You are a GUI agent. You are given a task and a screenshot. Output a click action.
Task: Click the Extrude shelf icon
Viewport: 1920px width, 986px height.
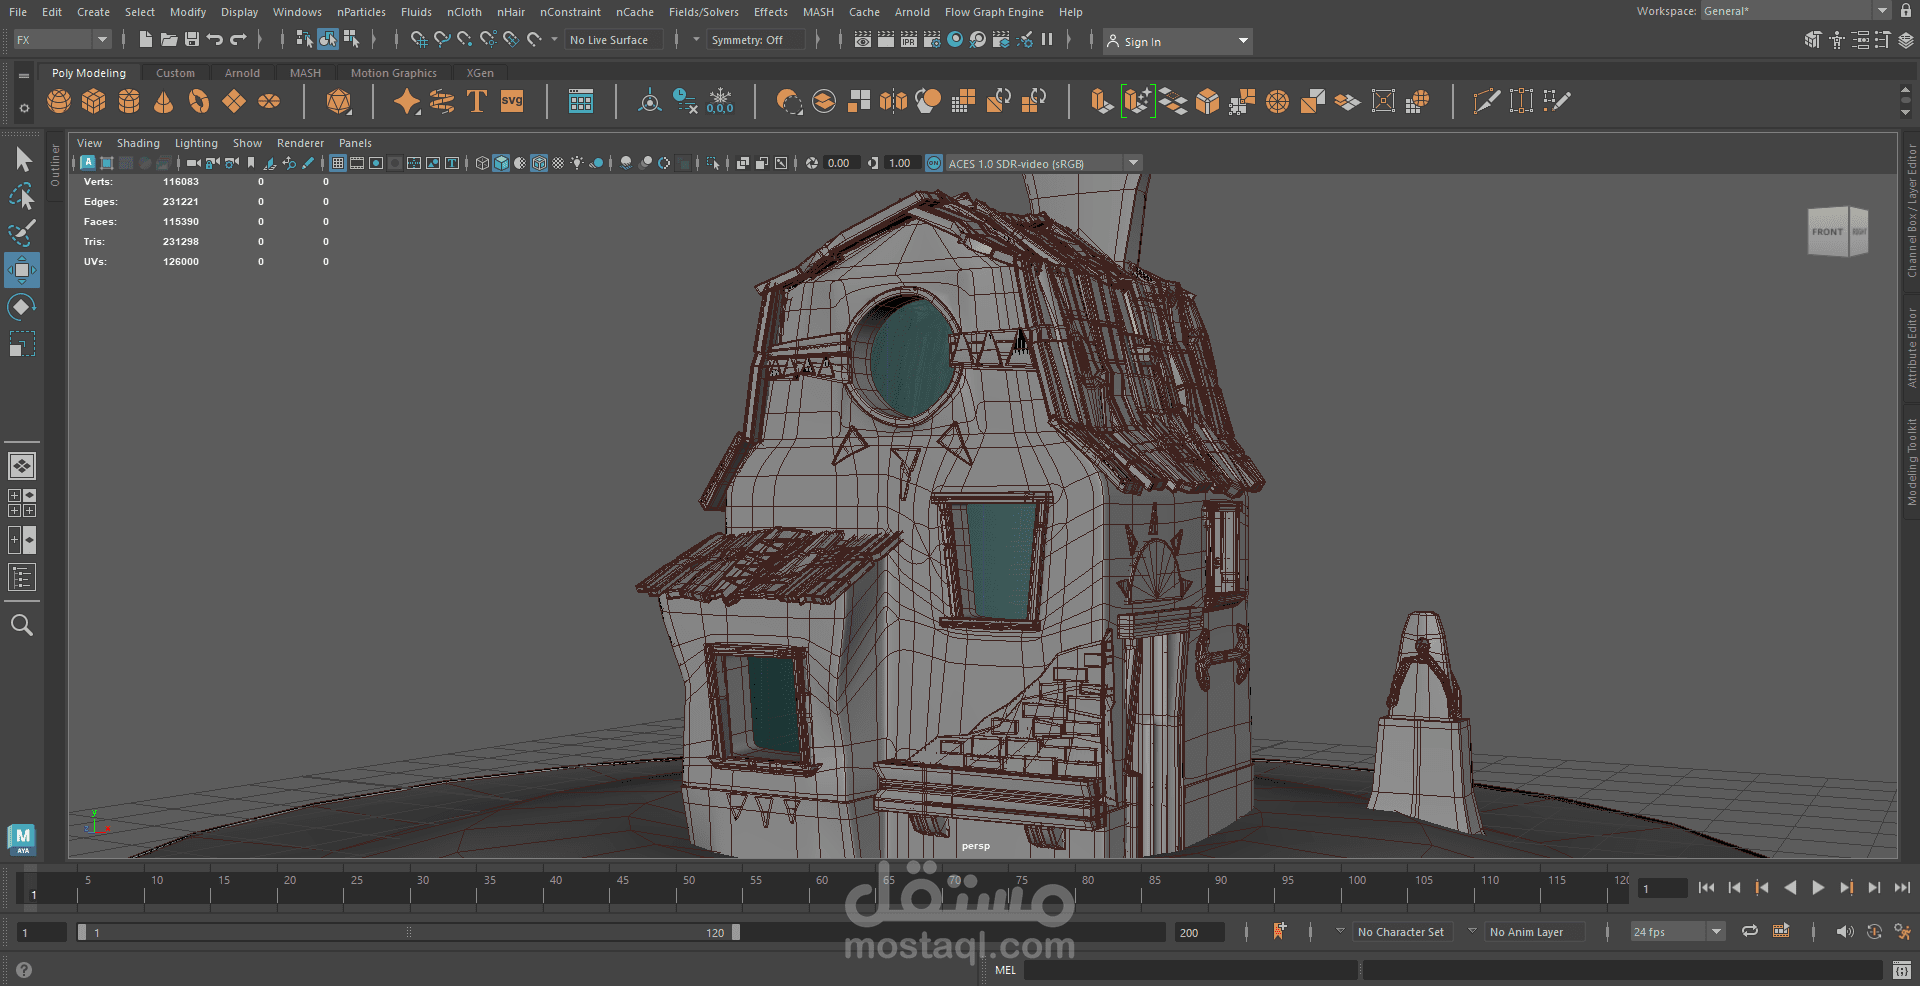[x=1102, y=101]
